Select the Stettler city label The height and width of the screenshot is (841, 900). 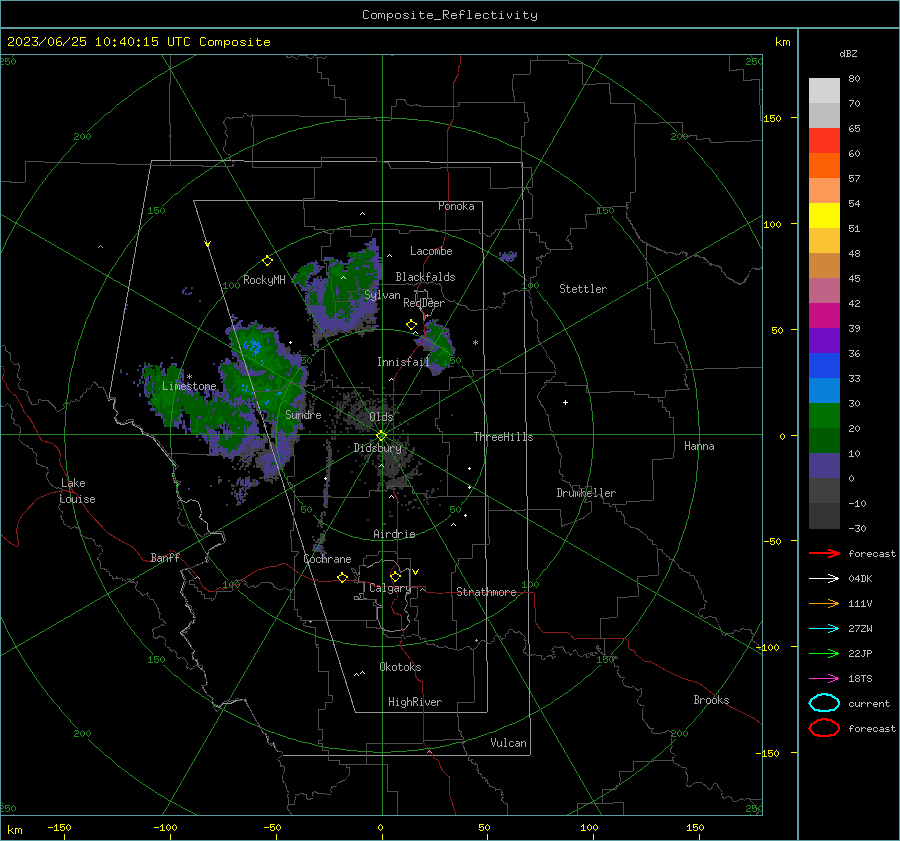(583, 289)
